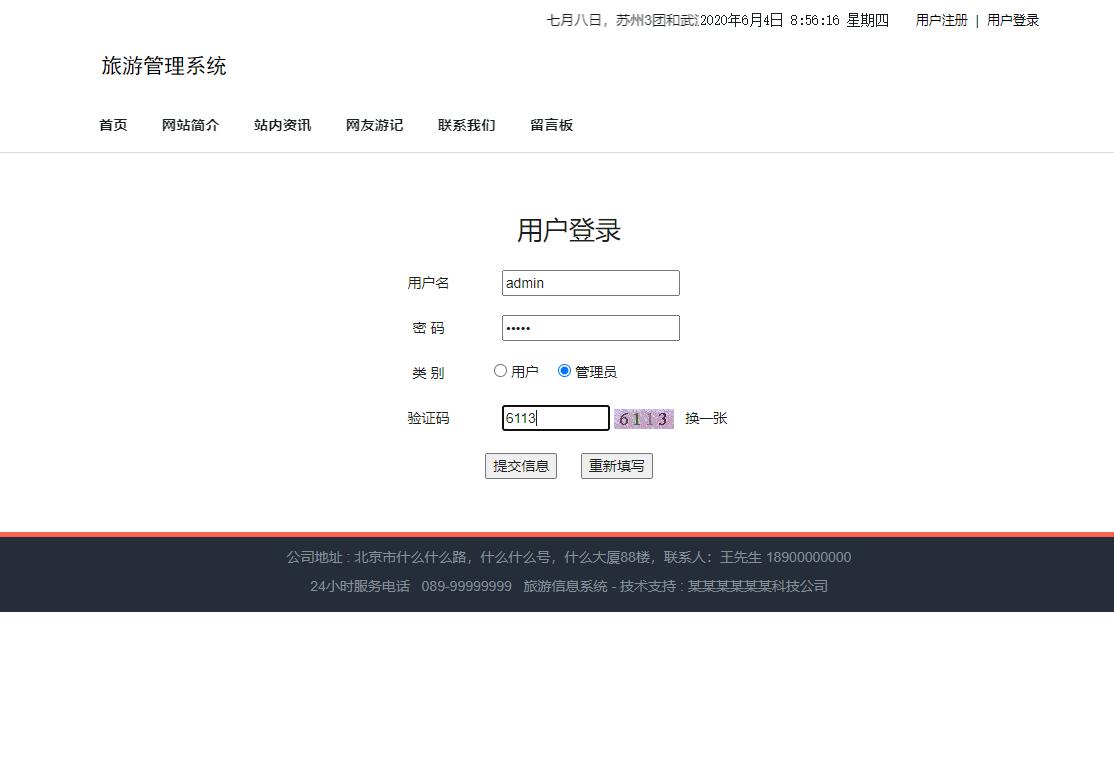Click the 重新填写 reset button
Image resolution: width=1114 pixels, height=758 pixels.
pyautogui.click(x=616, y=466)
